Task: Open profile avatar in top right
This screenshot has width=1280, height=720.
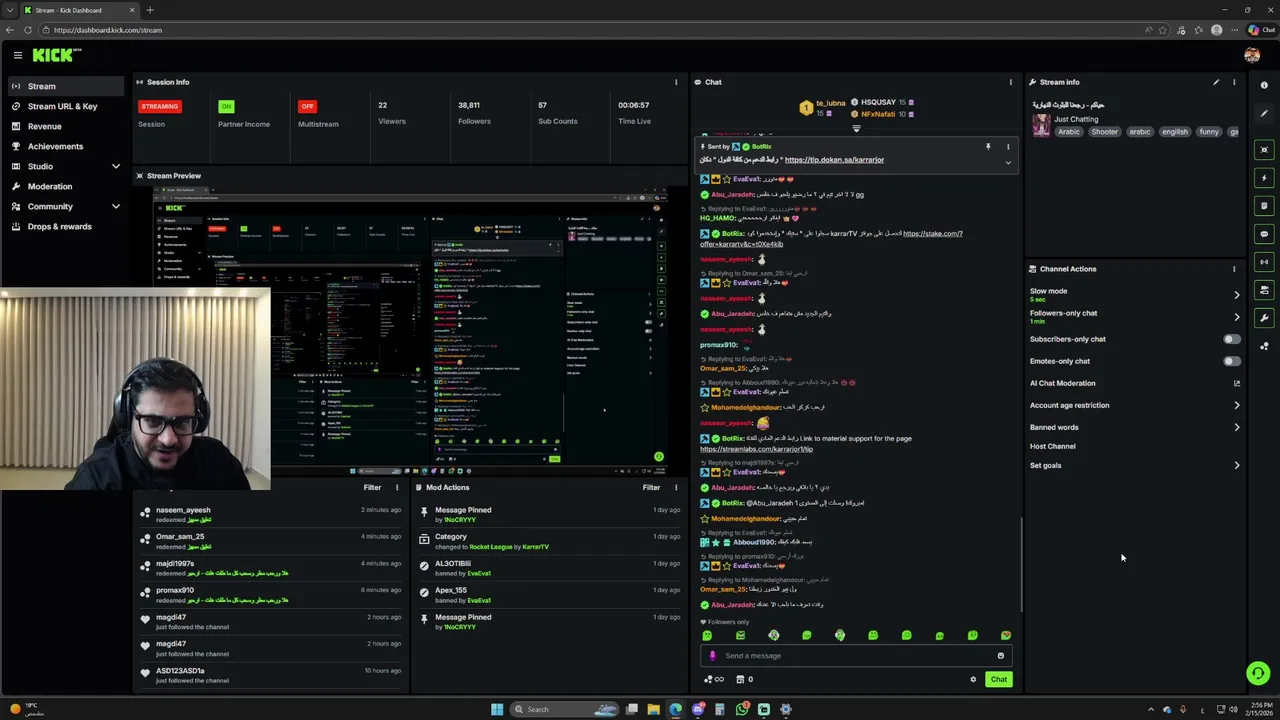Action: point(1252,56)
